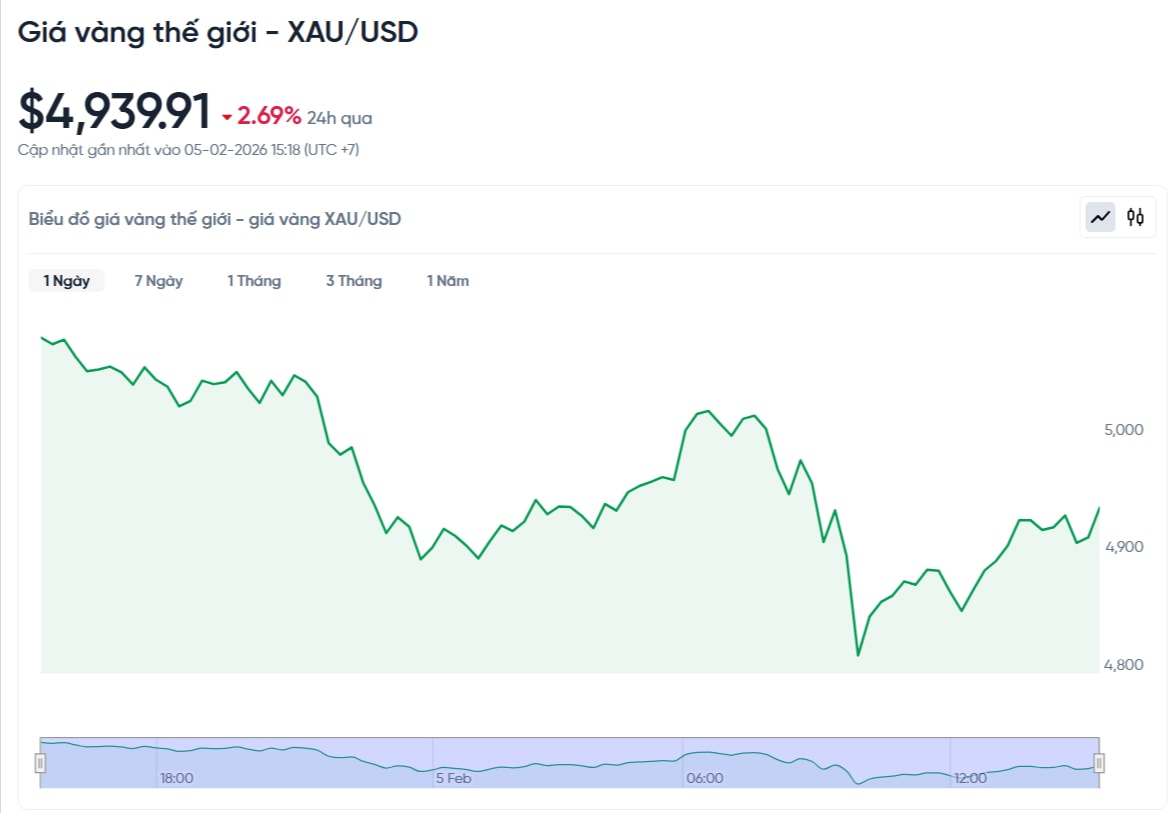Switch to the "1 Tháng" tab
Image resolution: width=1170 pixels, height=813 pixels.
coord(254,281)
